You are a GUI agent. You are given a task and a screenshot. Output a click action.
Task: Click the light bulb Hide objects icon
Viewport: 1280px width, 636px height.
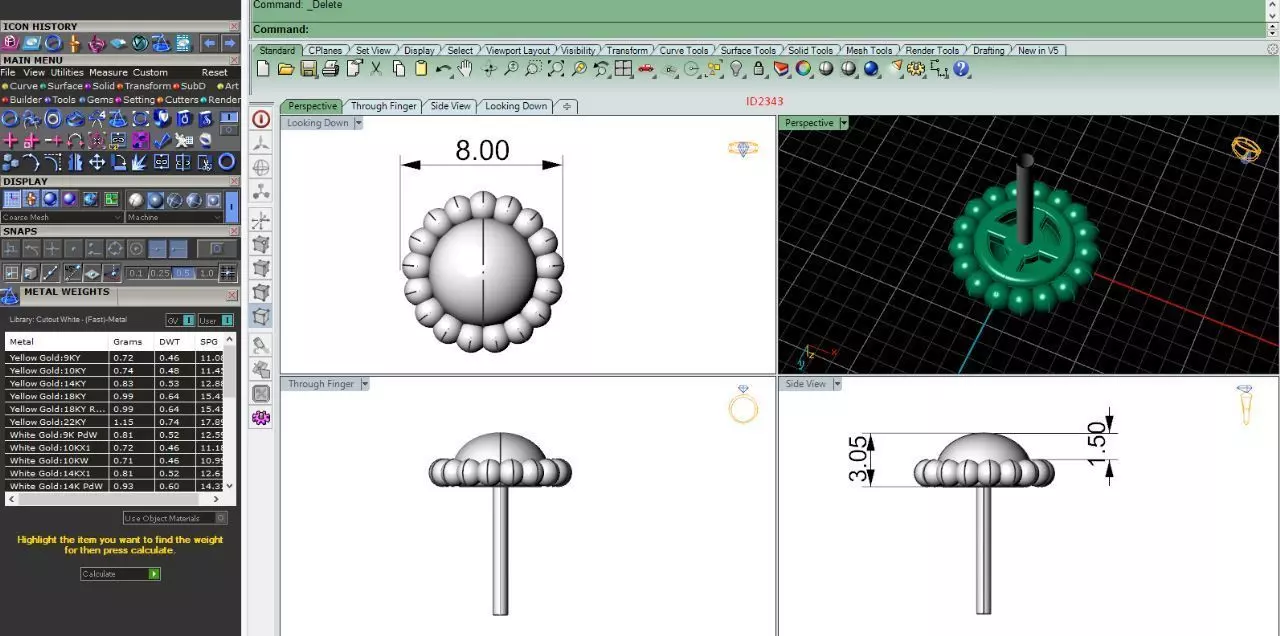pos(737,69)
